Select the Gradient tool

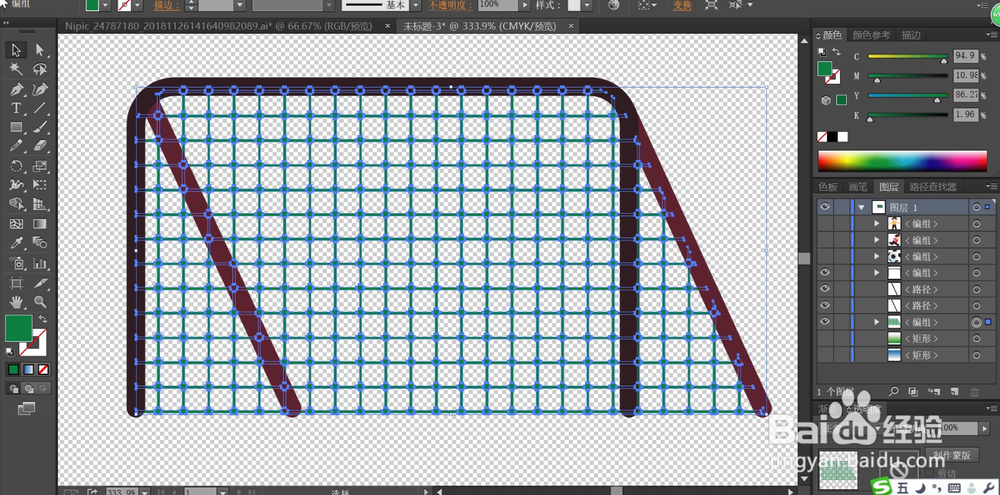(x=40, y=224)
